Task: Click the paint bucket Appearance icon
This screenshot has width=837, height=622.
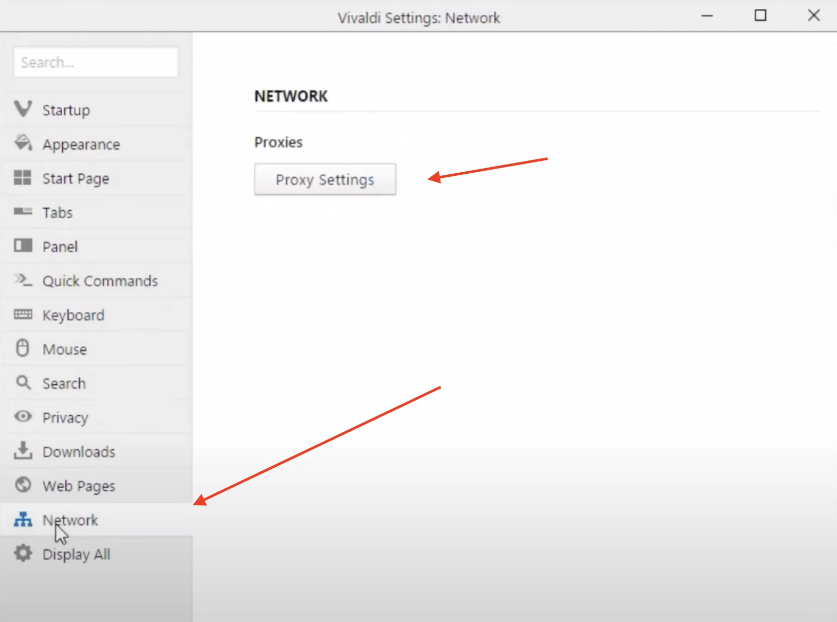Action: coord(23,143)
